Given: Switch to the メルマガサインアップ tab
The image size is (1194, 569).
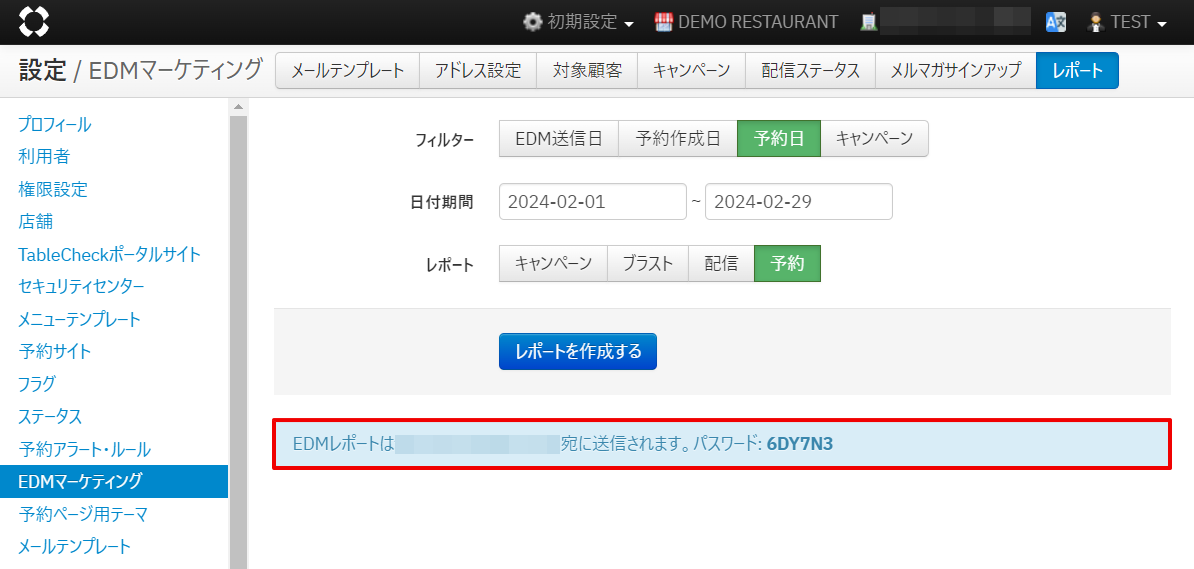Looking at the screenshot, I should pos(955,71).
